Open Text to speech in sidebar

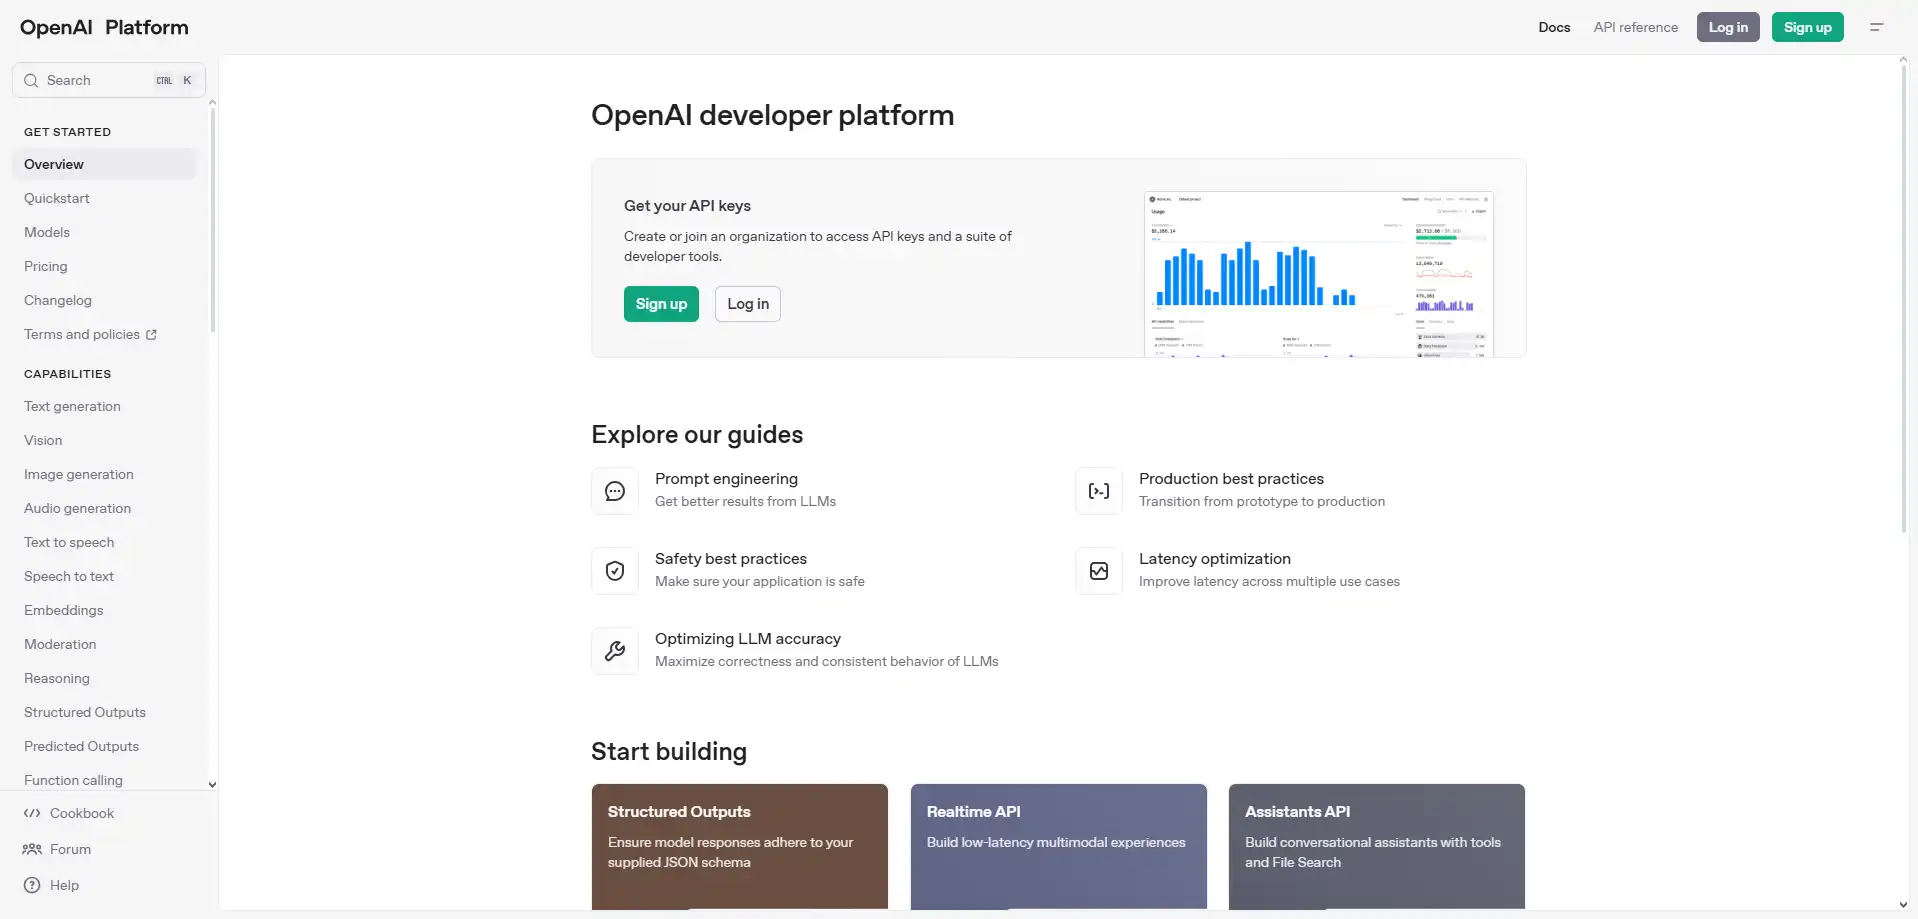point(69,543)
